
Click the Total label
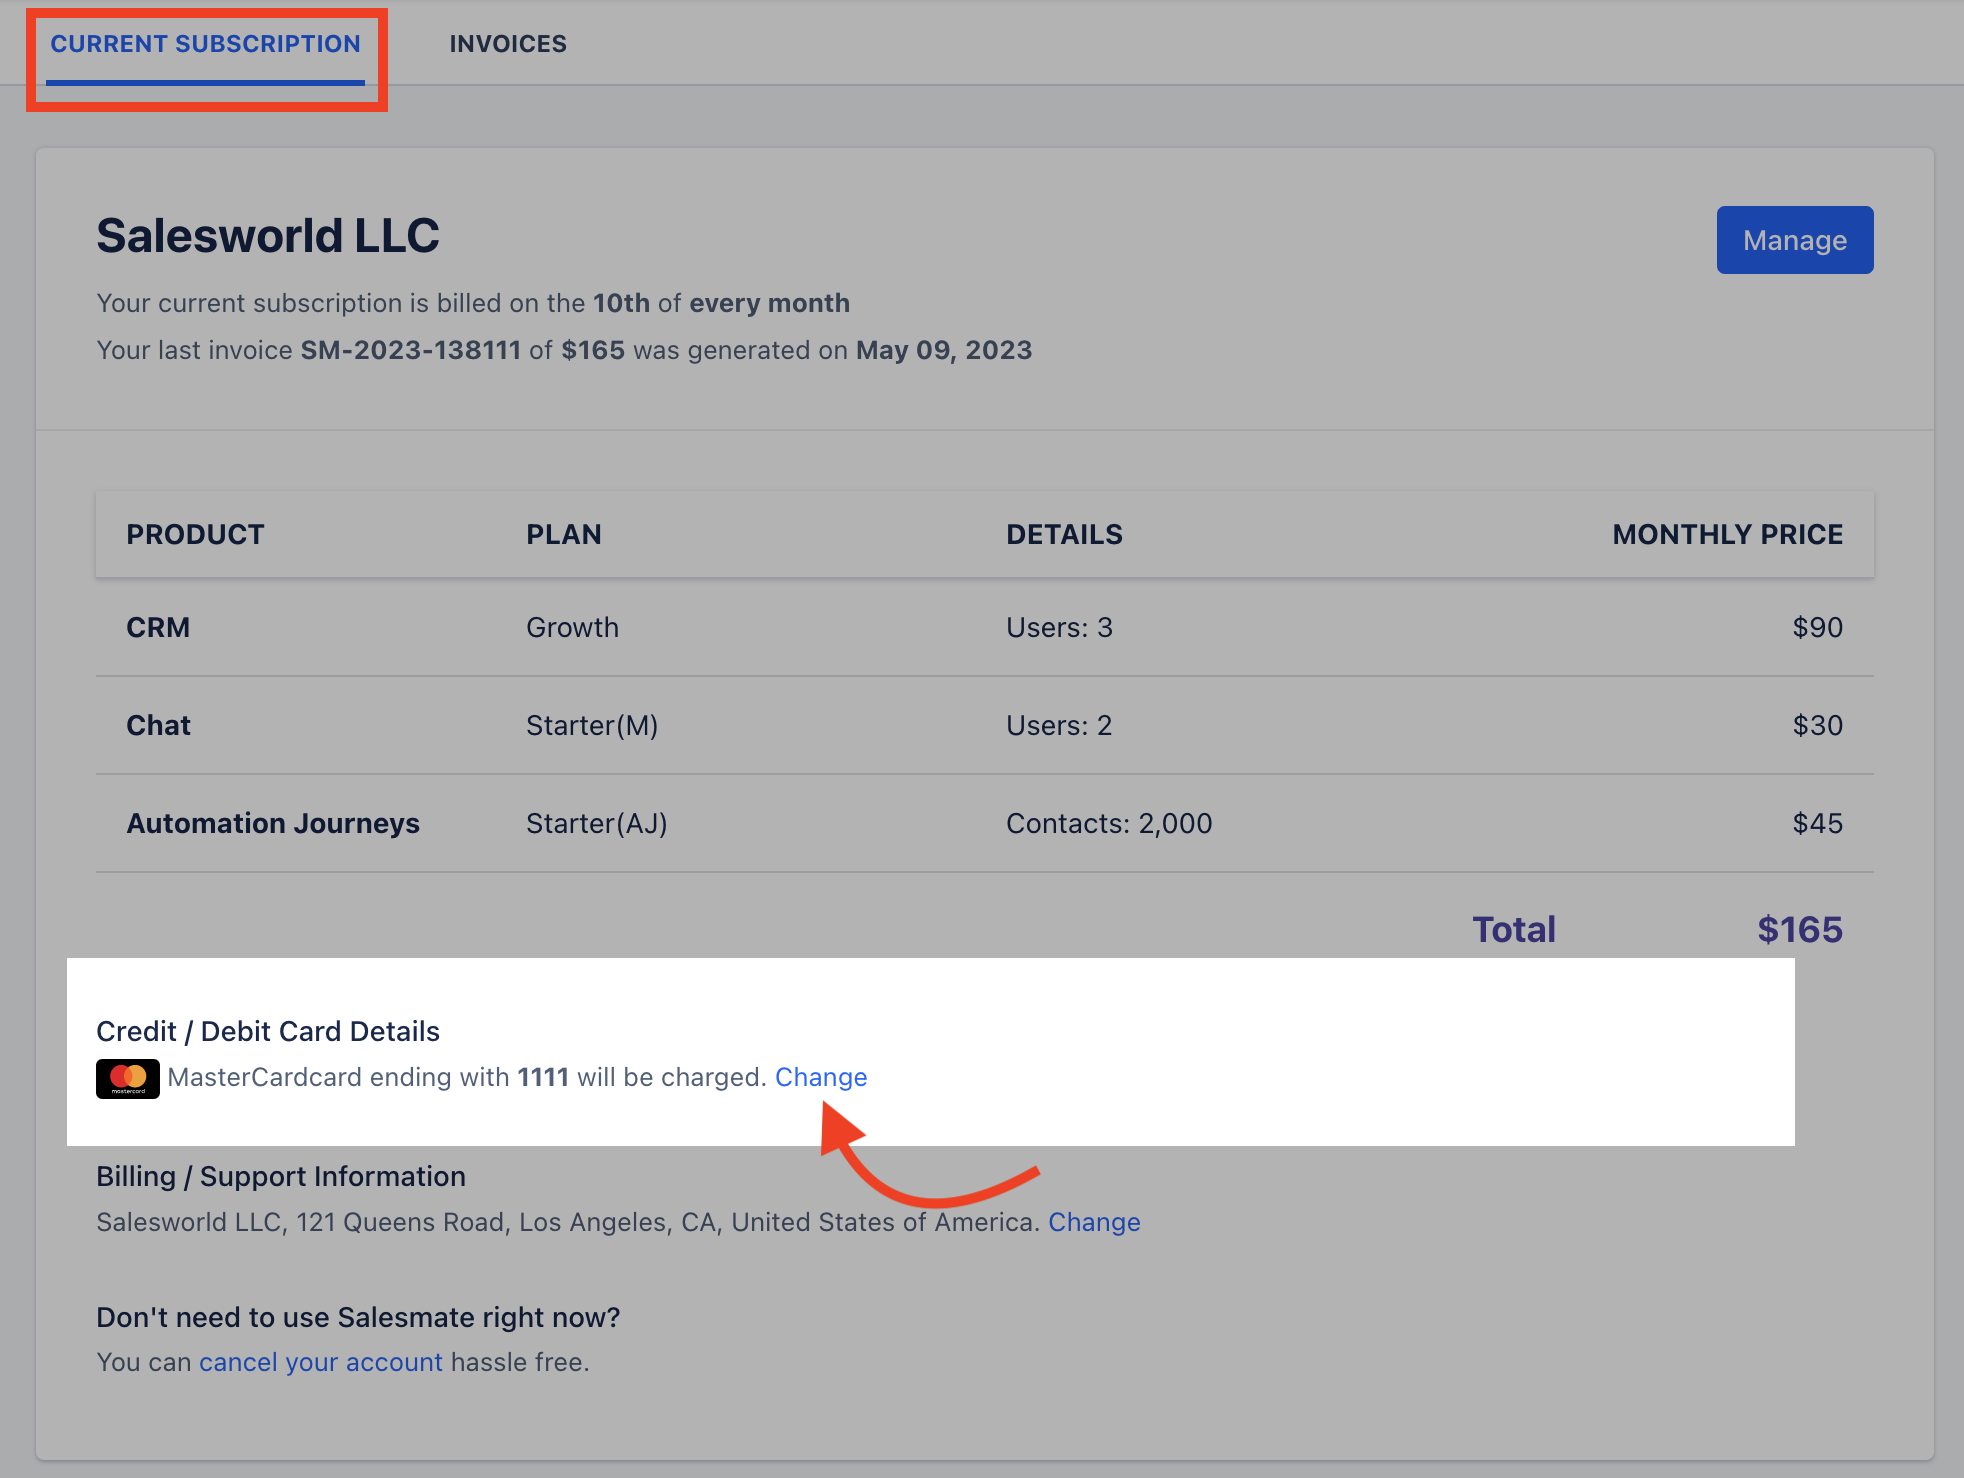[1514, 929]
